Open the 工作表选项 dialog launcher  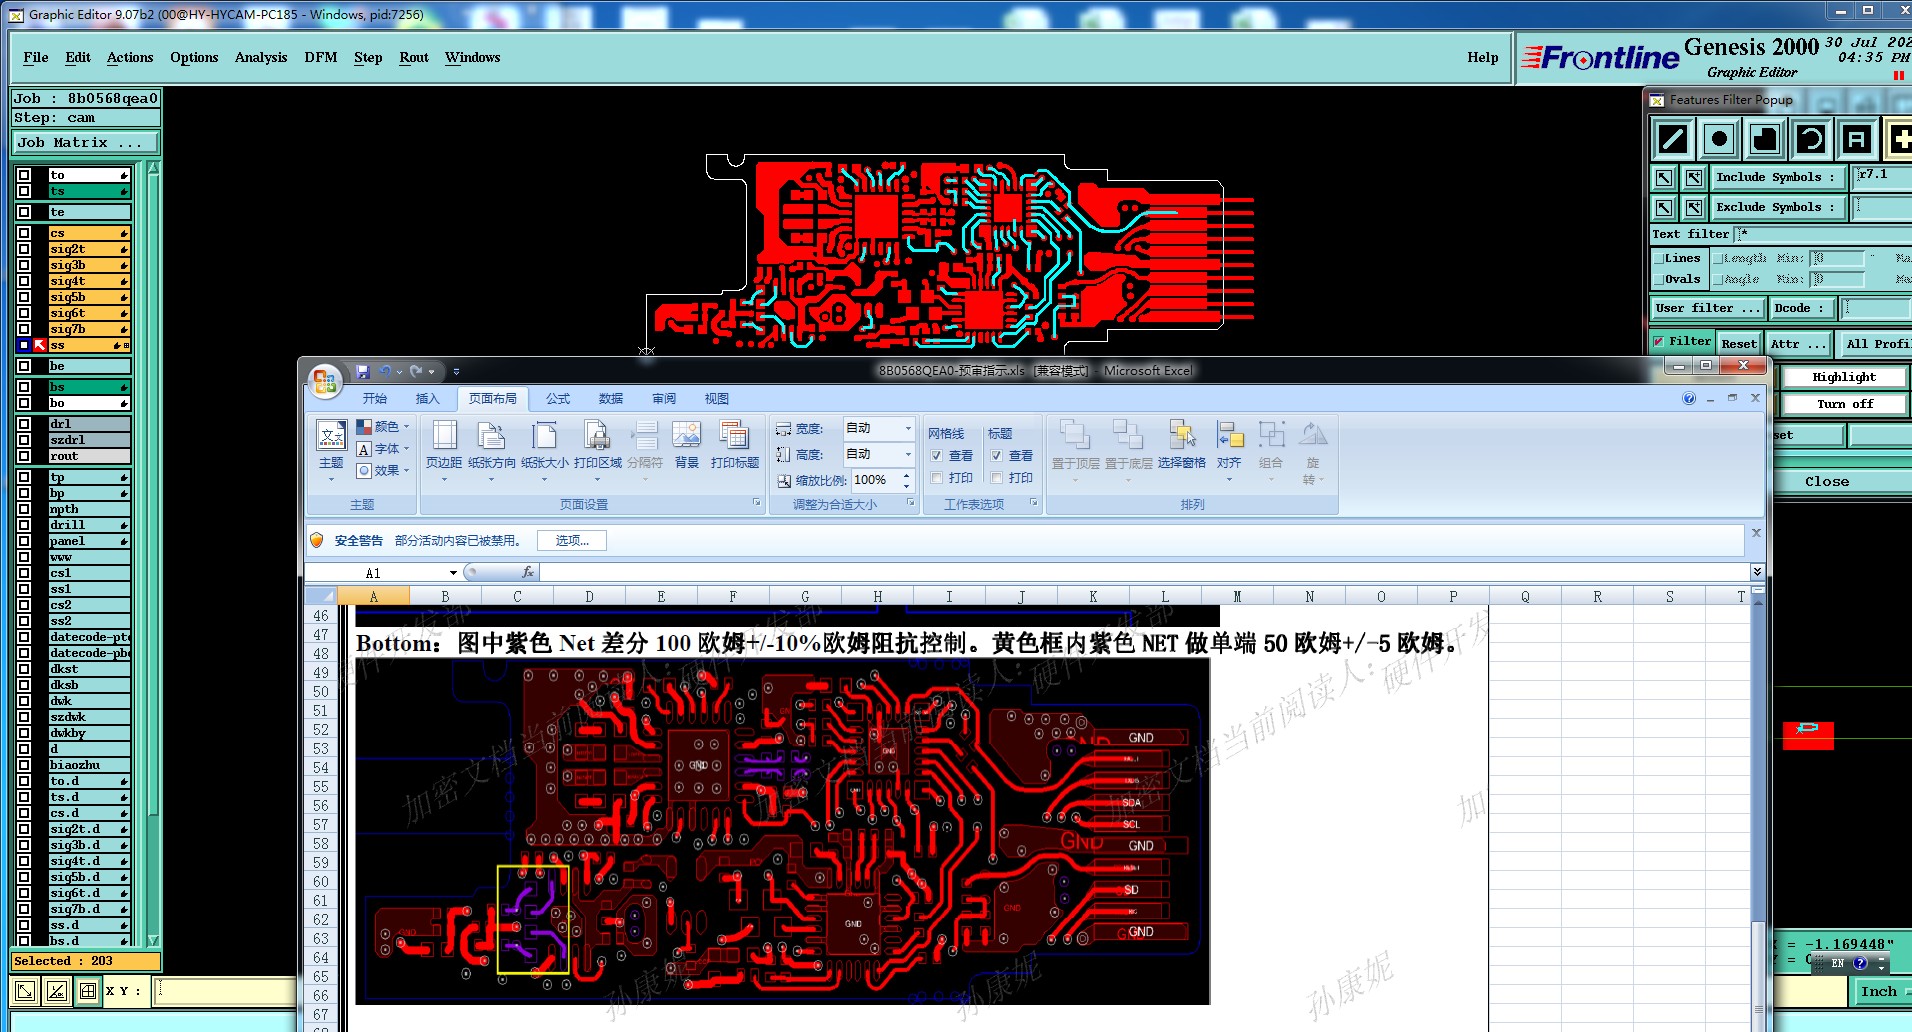click(1034, 503)
